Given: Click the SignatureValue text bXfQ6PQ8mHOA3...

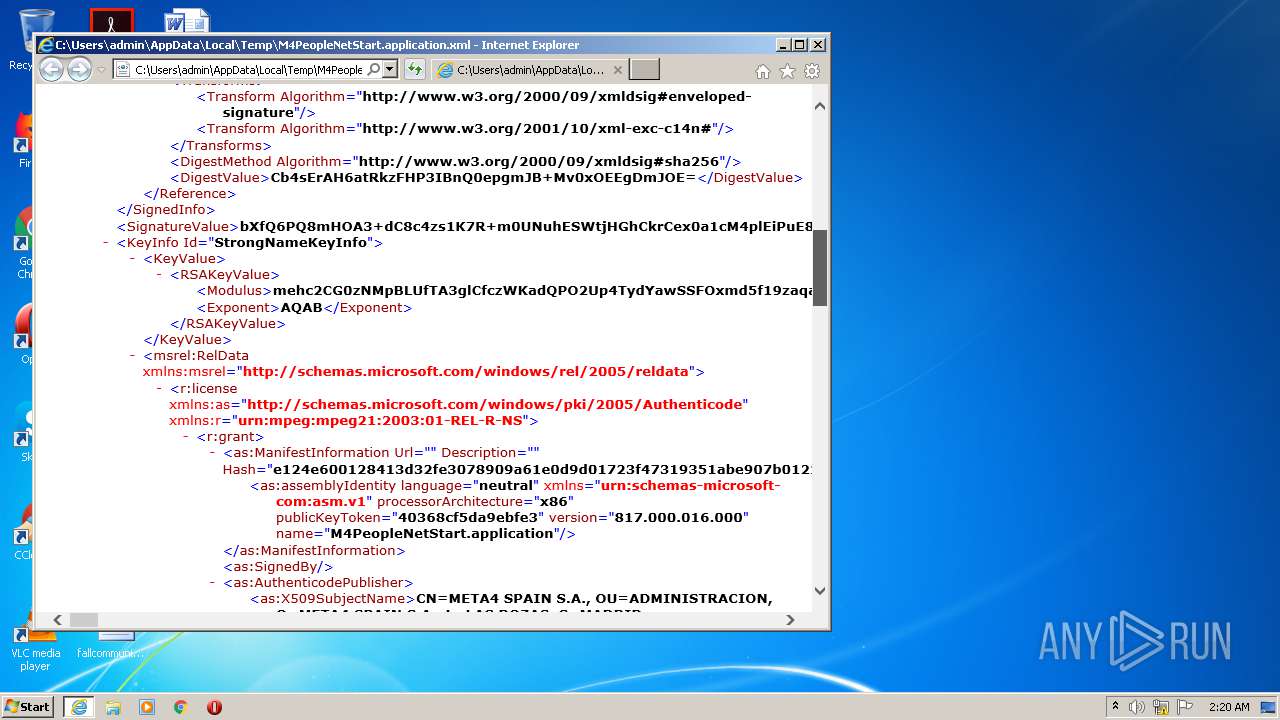Looking at the screenshot, I should tap(526, 226).
